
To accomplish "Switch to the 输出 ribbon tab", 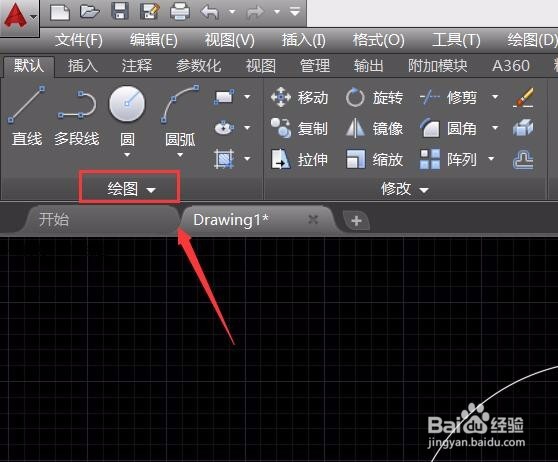I will click(x=368, y=66).
